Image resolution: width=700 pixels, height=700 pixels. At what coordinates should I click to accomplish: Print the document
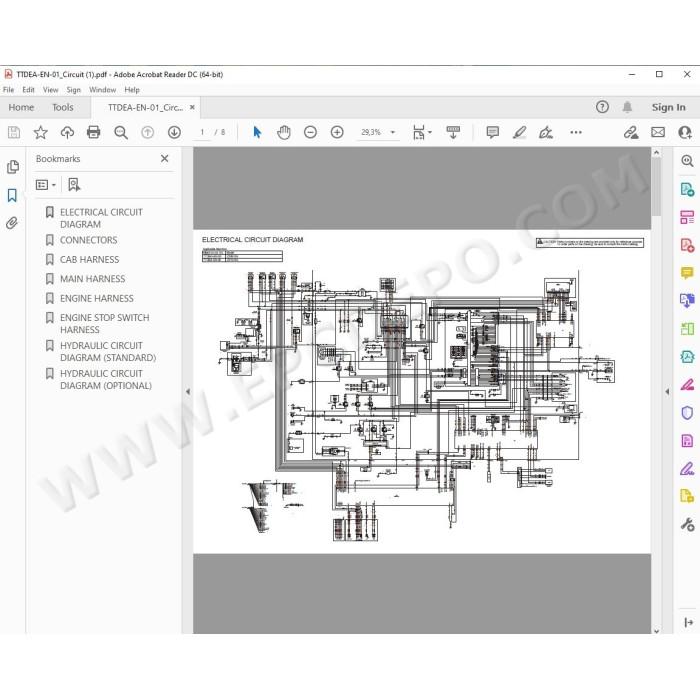93,132
